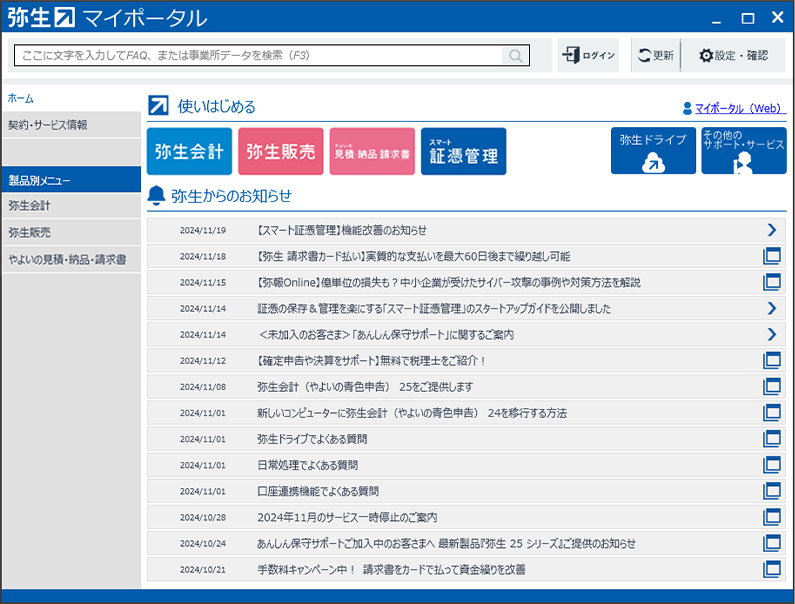The image size is (795, 604).
Task: Open window icon for 日常処理でよくある質問
Action: pos(772,465)
